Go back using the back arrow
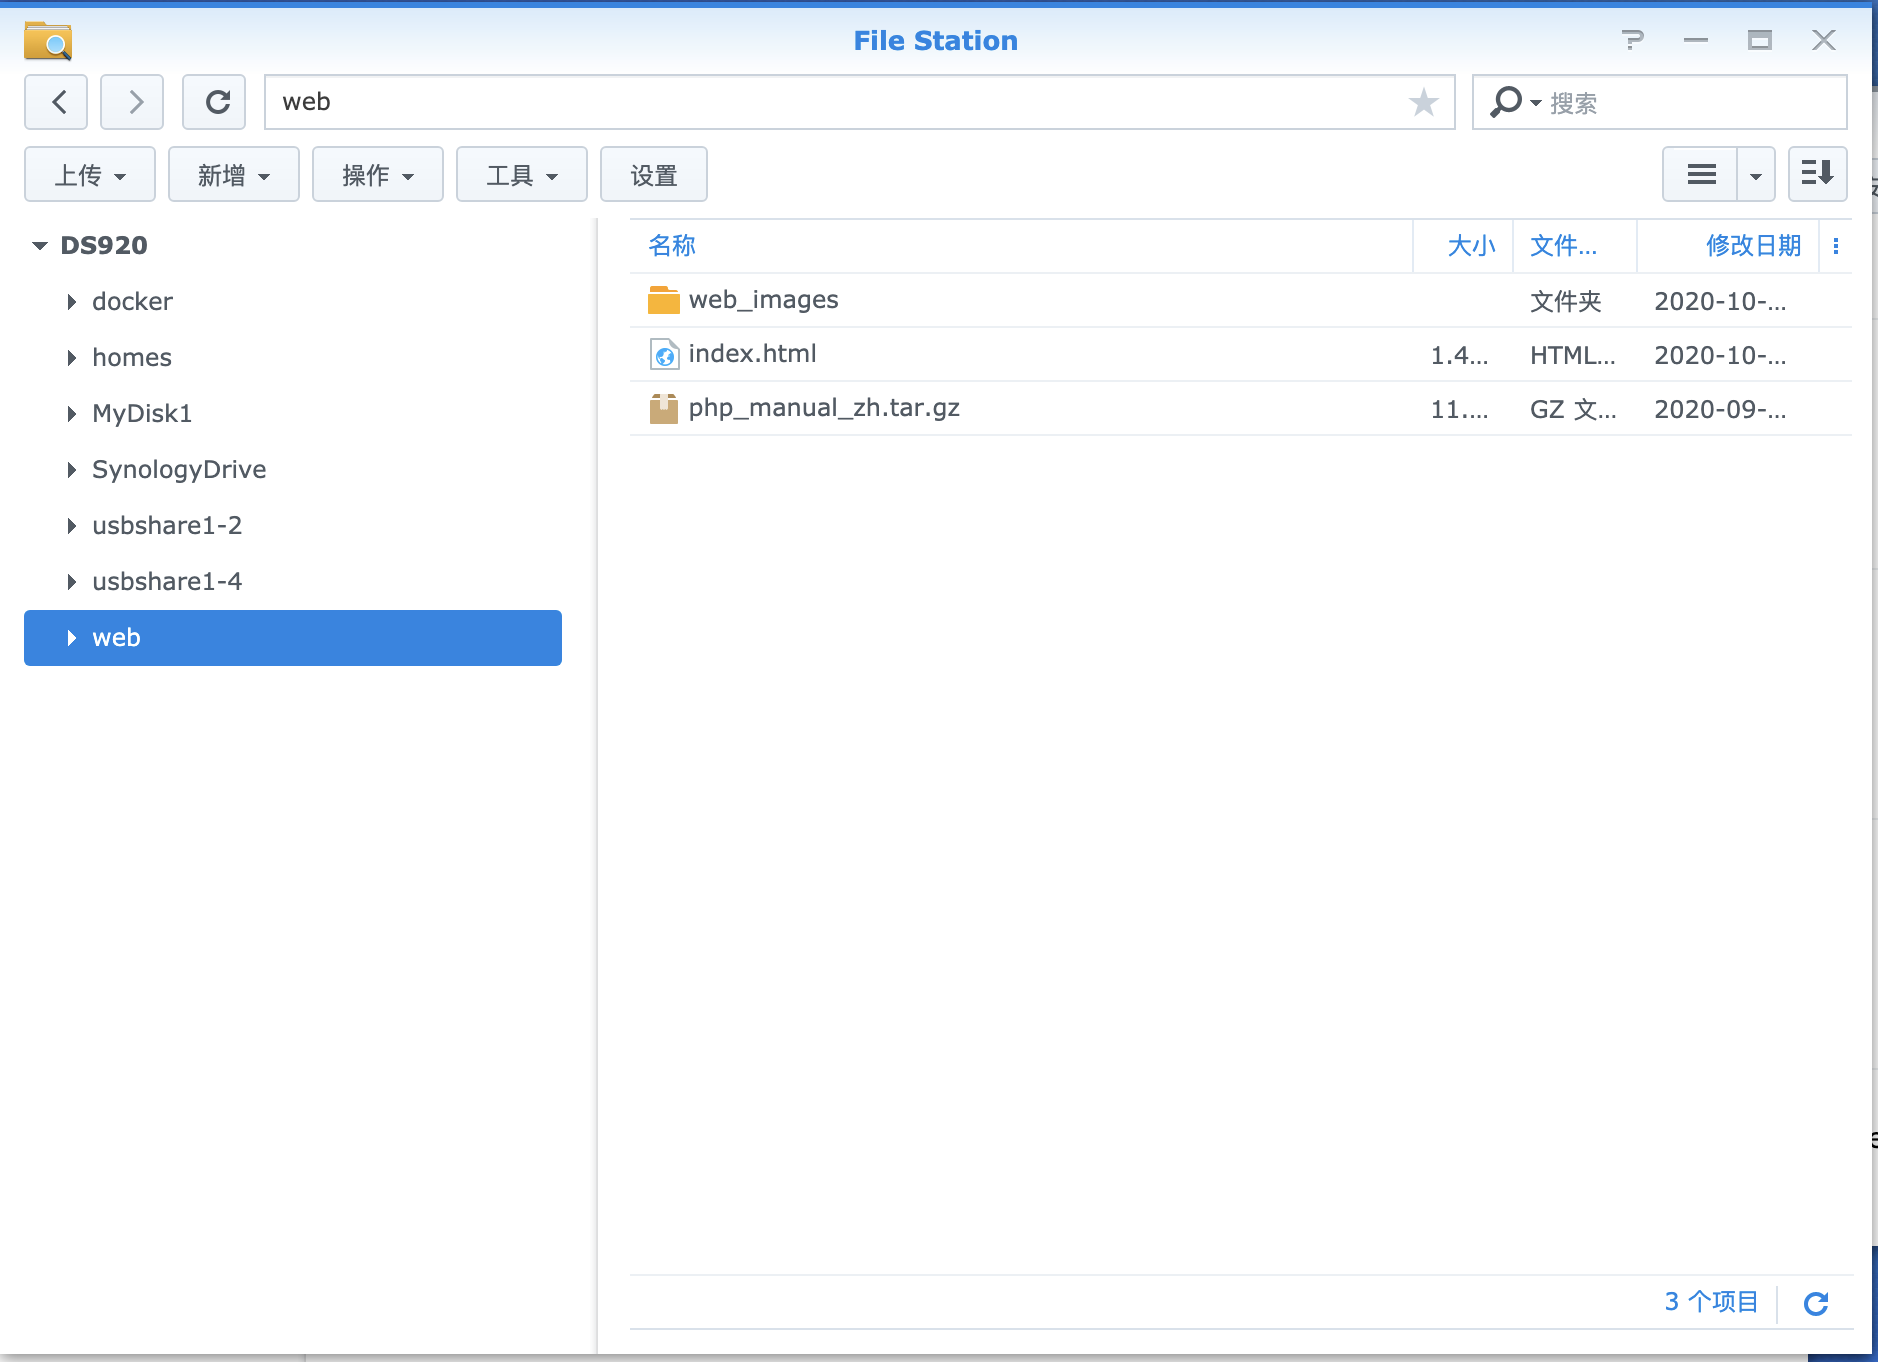Screen dimensions: 1878x1362 (x=56, y=102)
